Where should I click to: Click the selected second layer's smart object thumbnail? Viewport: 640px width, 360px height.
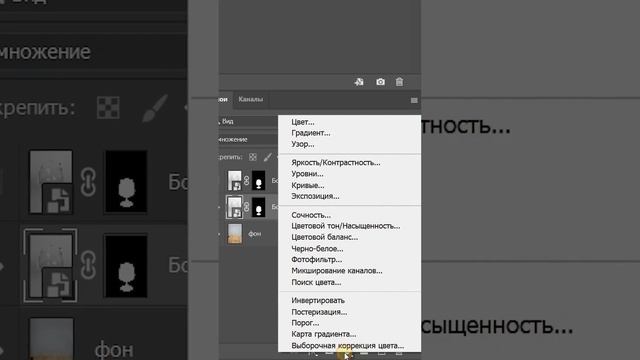coord(235,207)
